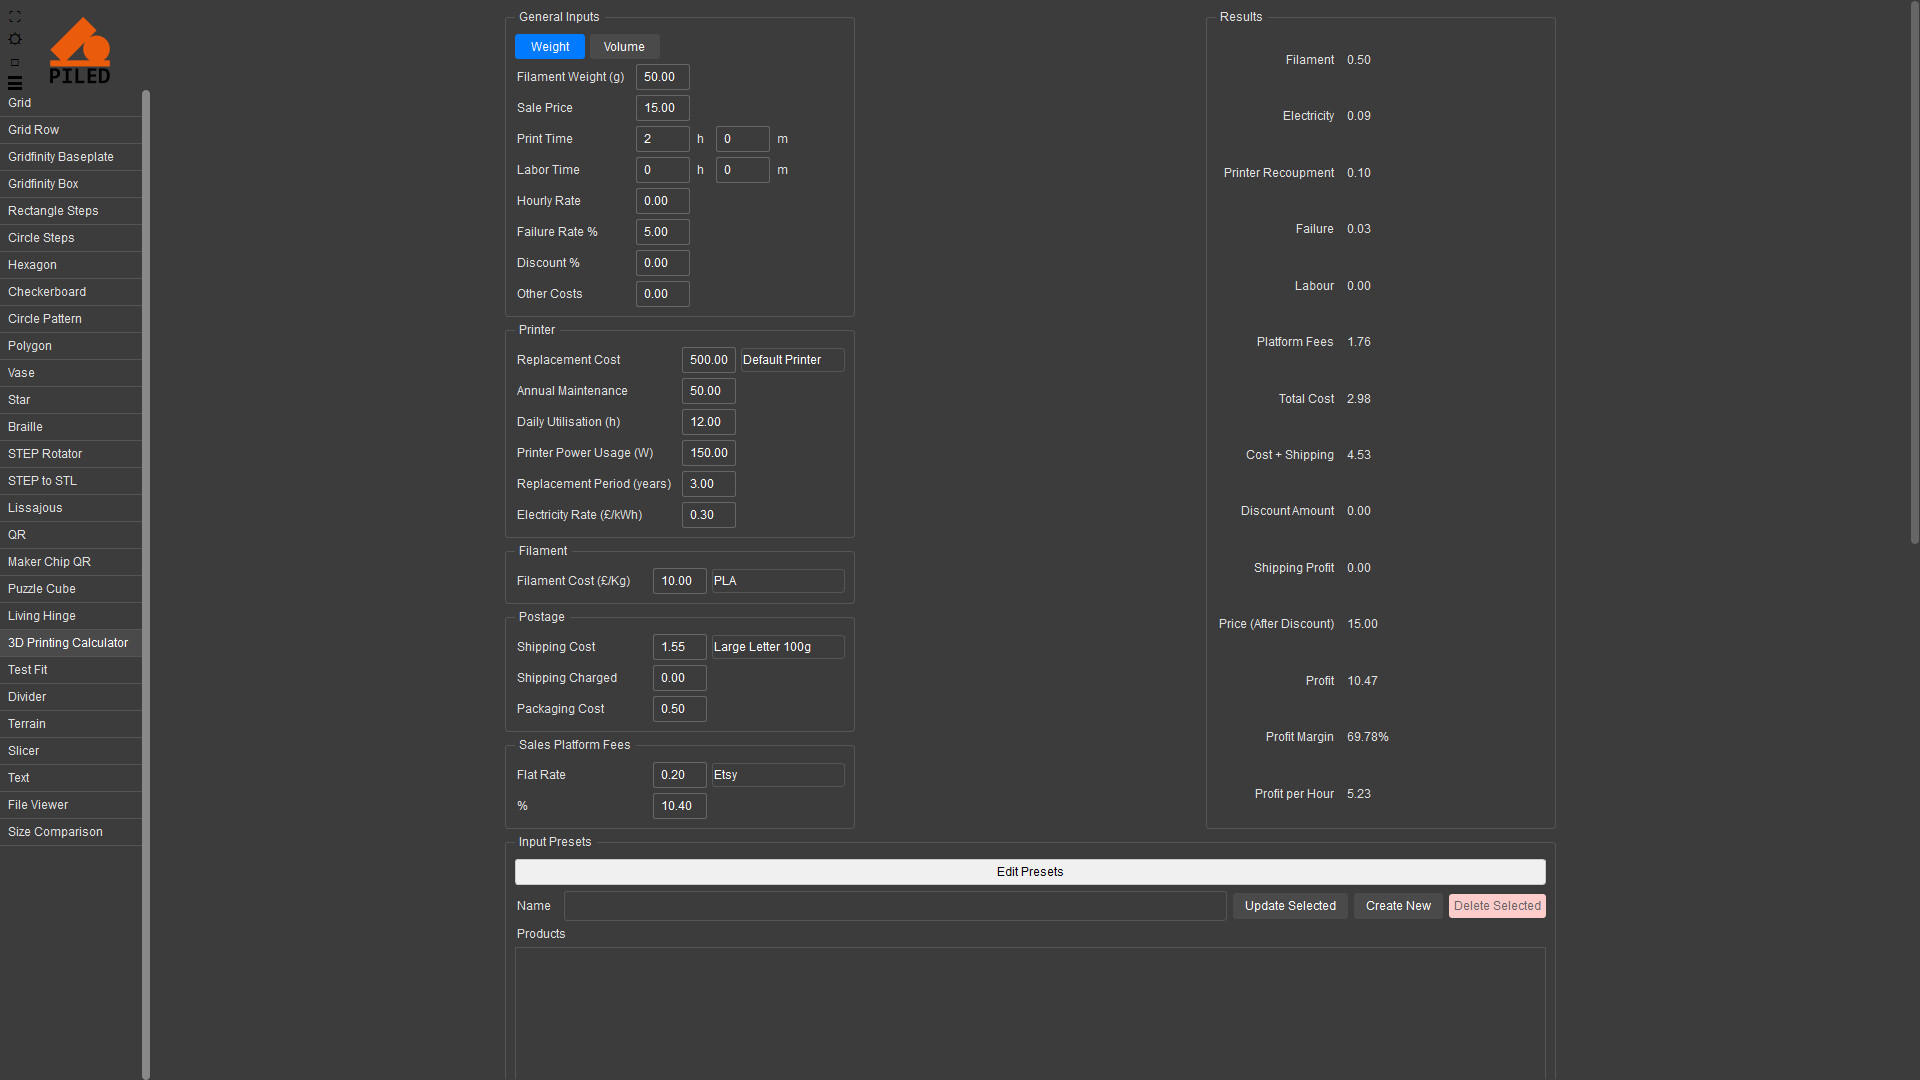Open the Default Printer preset dropdown
This screenshot has height=1080, width=1920.
tap(792, 360)
